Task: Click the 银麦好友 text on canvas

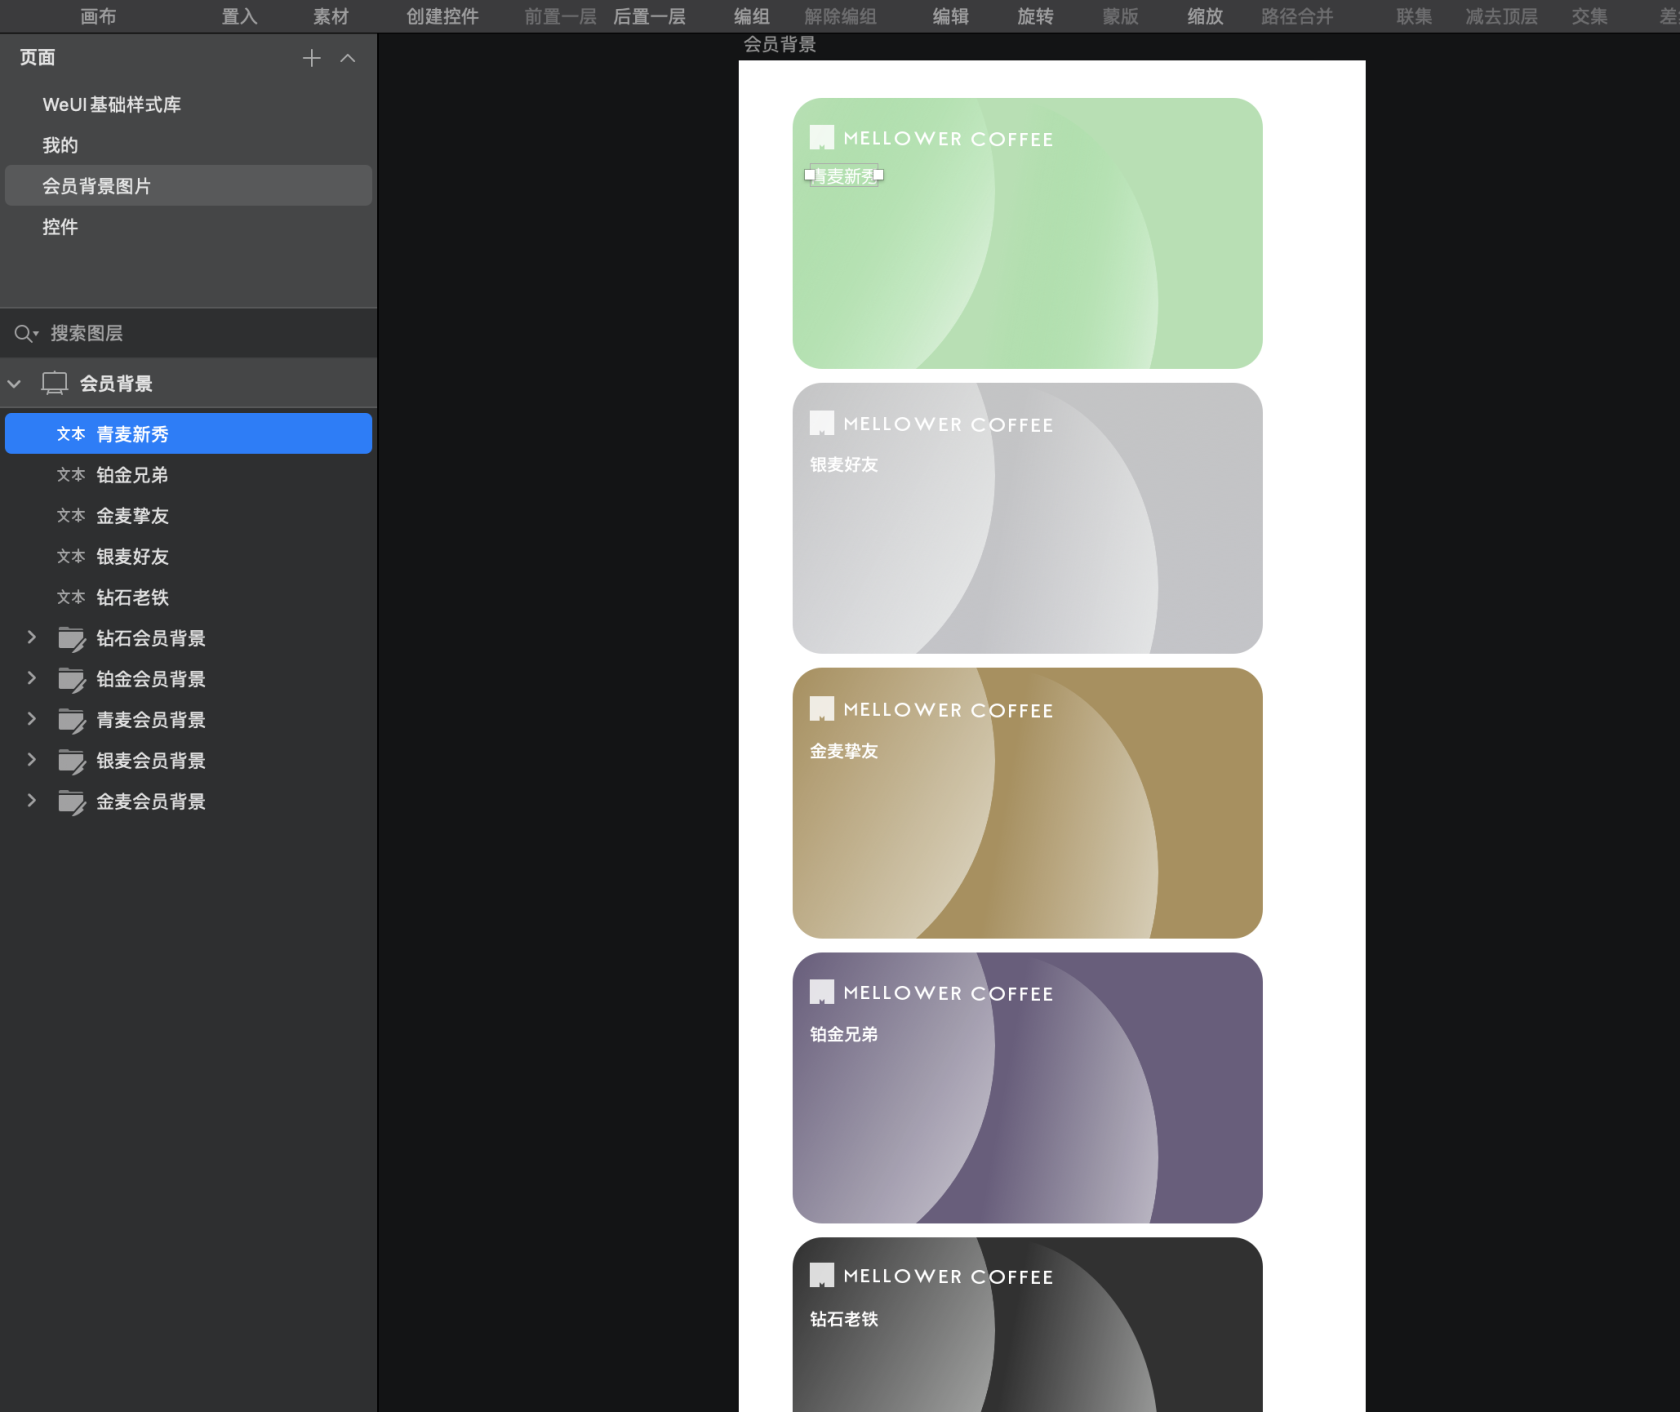Action: (844, 465)
